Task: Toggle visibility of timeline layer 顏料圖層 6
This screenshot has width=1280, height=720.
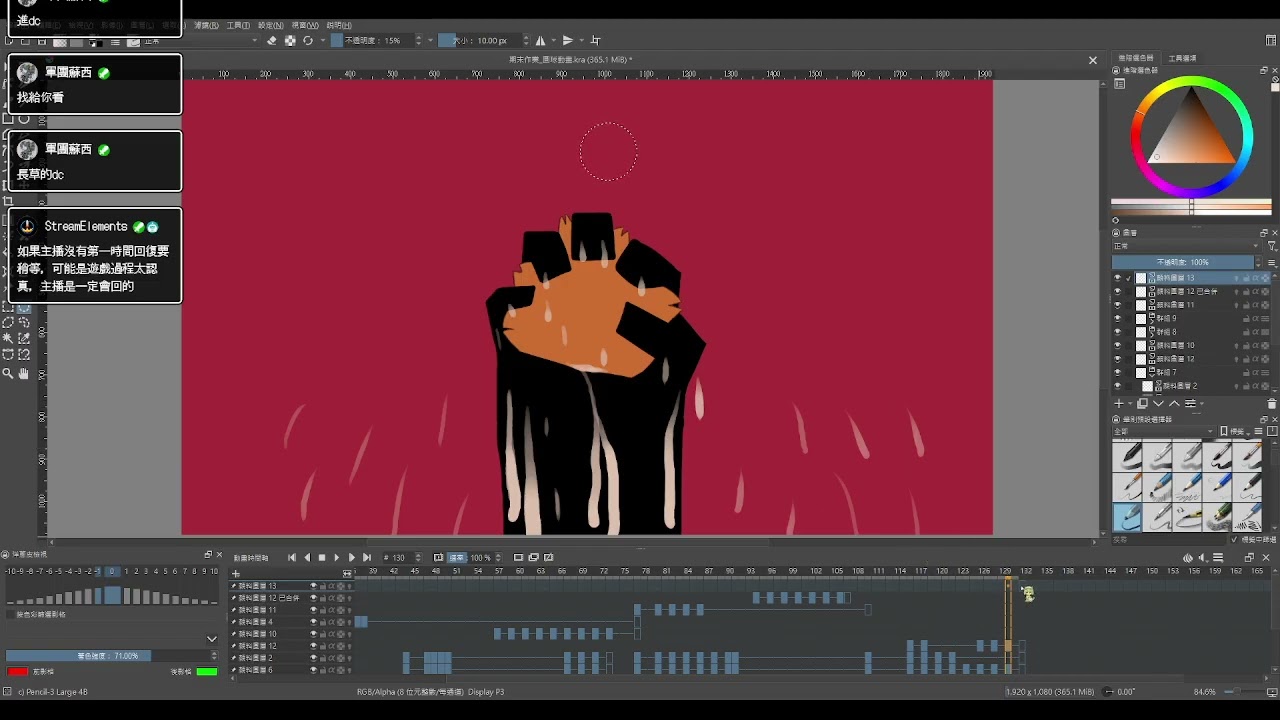Action: pos(313,670)
